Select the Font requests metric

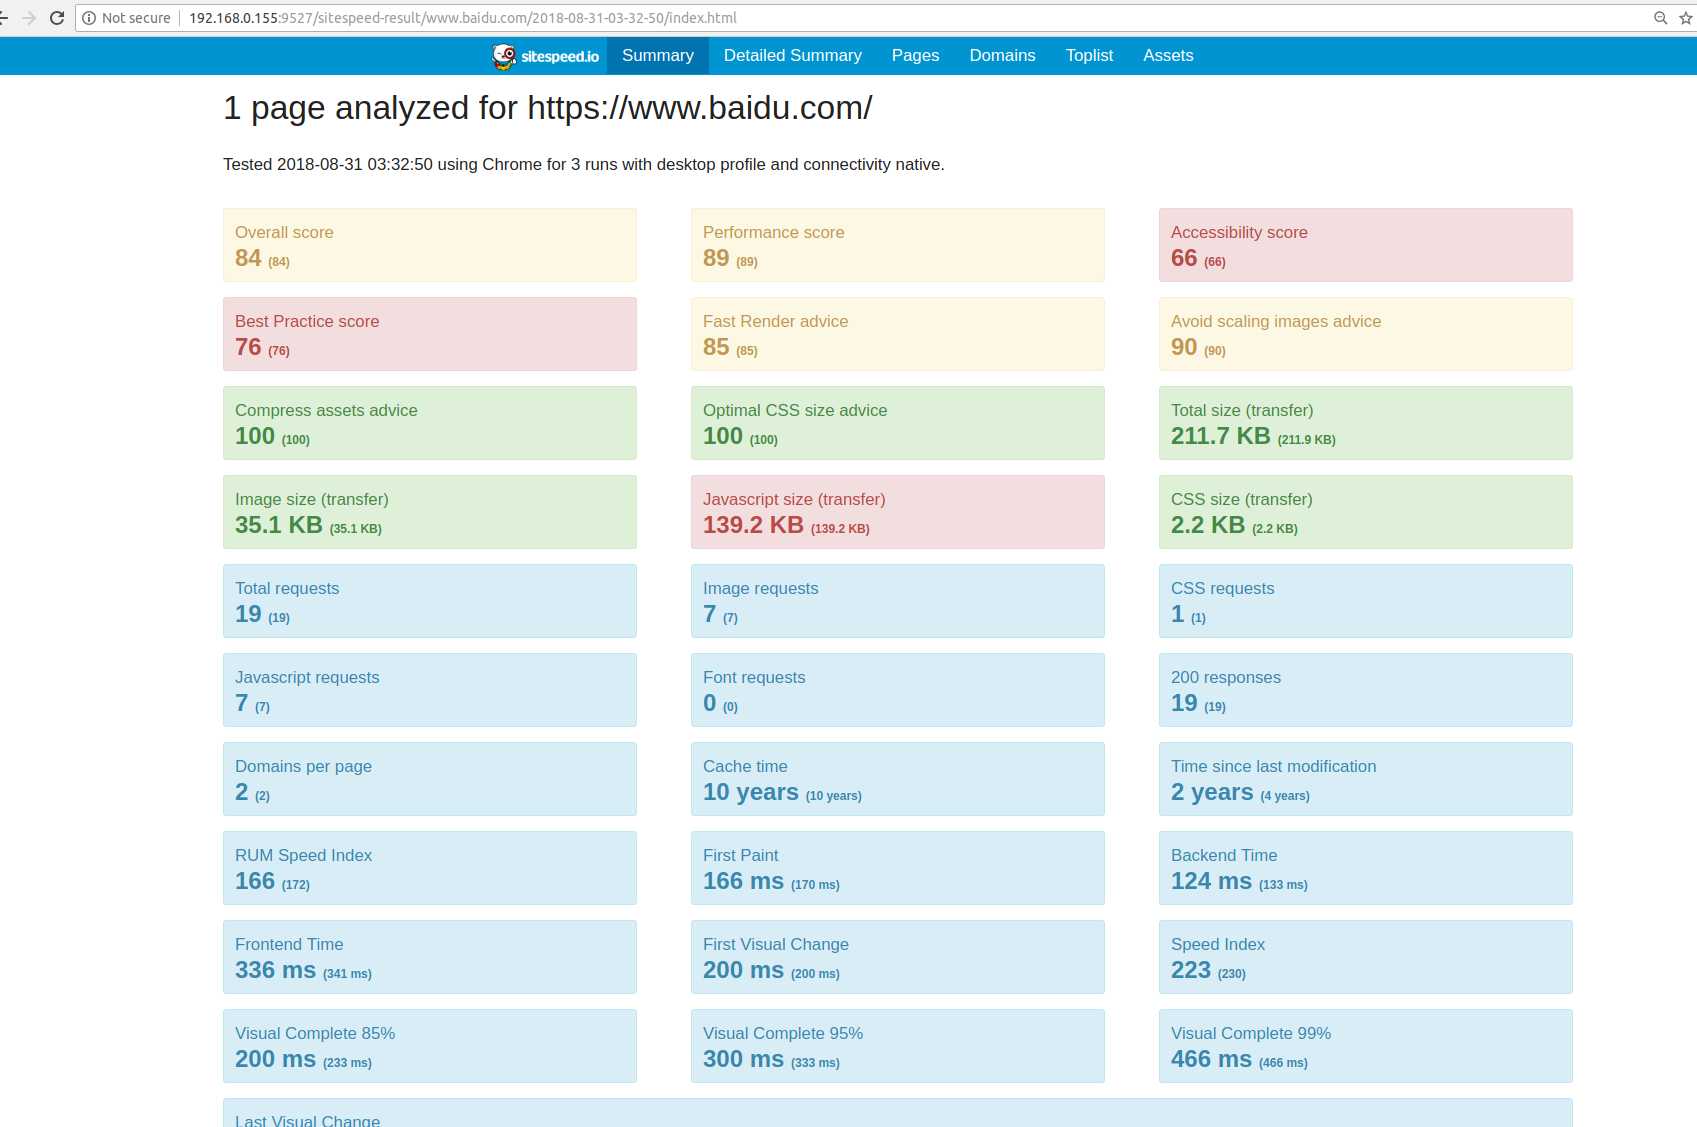click(897, 690)
